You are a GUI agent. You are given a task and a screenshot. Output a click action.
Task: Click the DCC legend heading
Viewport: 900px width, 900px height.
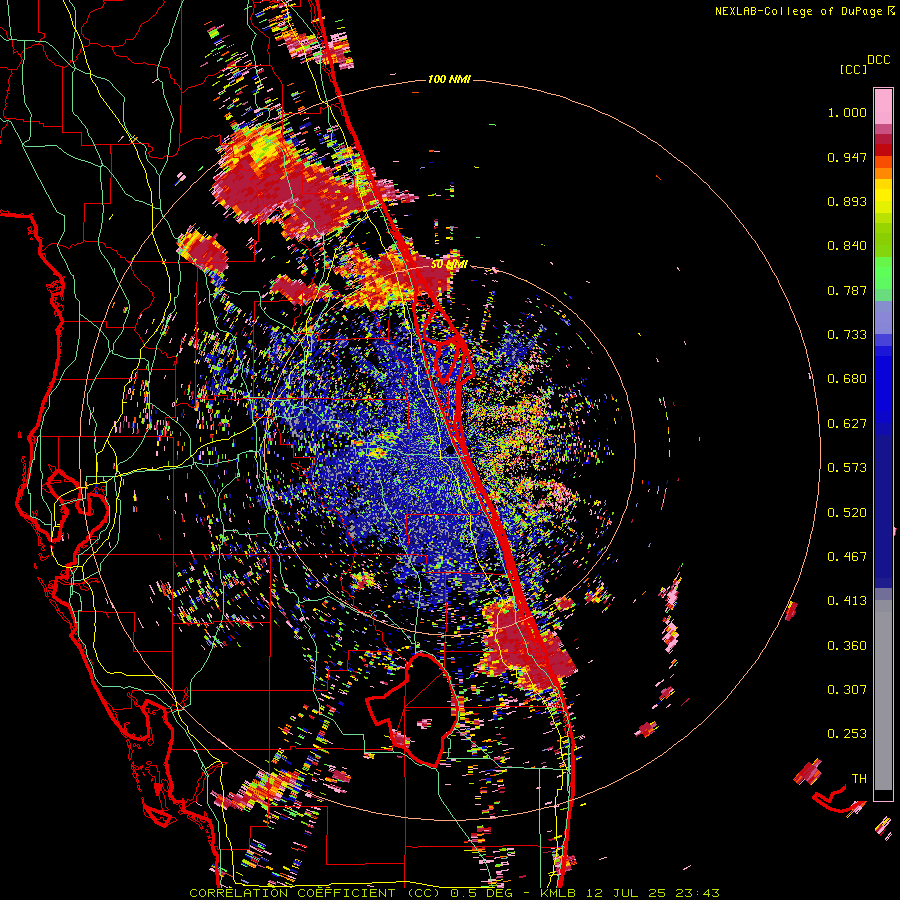tap(878, 60)
